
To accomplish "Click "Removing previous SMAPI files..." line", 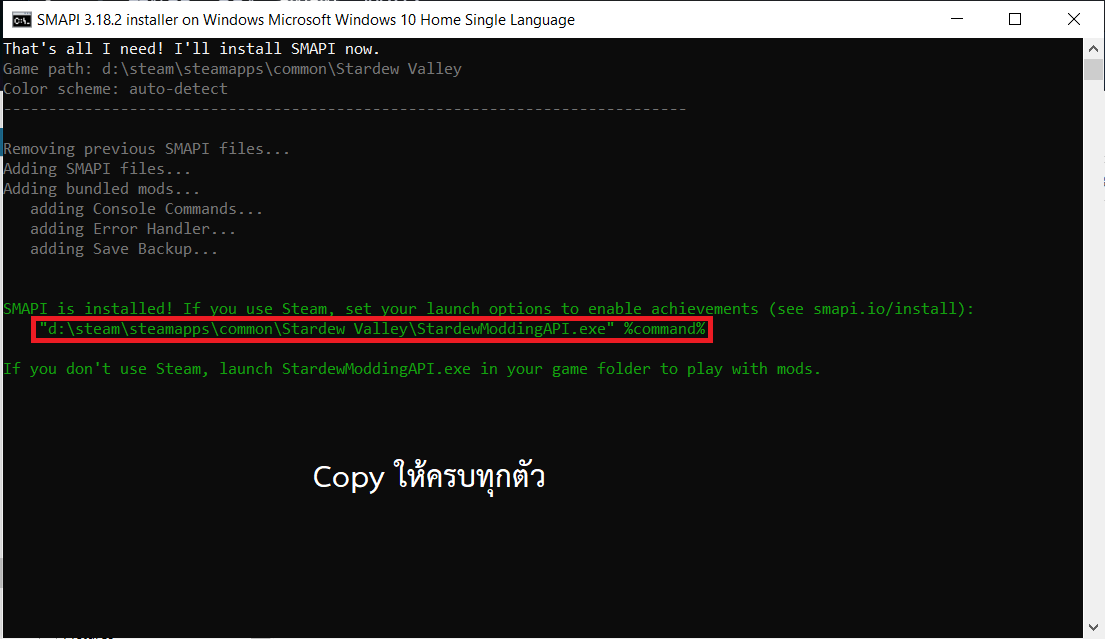I will pyautogui.click(x=147, y=149).
